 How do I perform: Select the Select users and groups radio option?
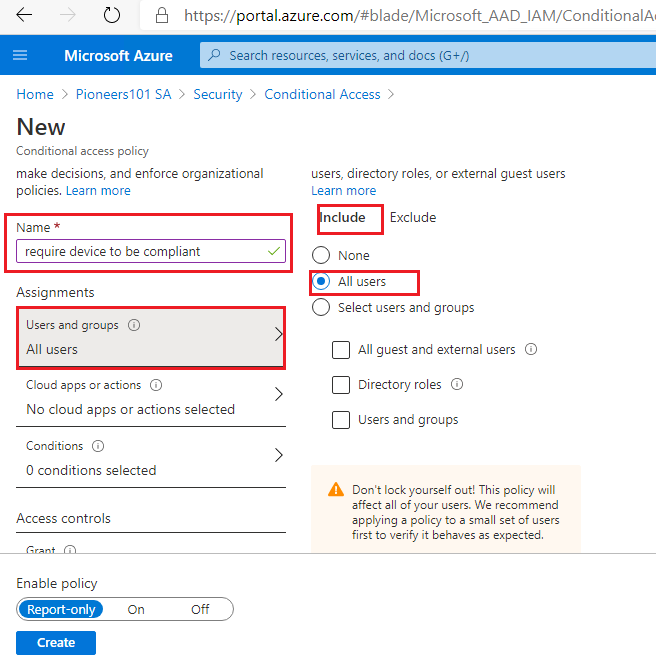tap(321, 308)
